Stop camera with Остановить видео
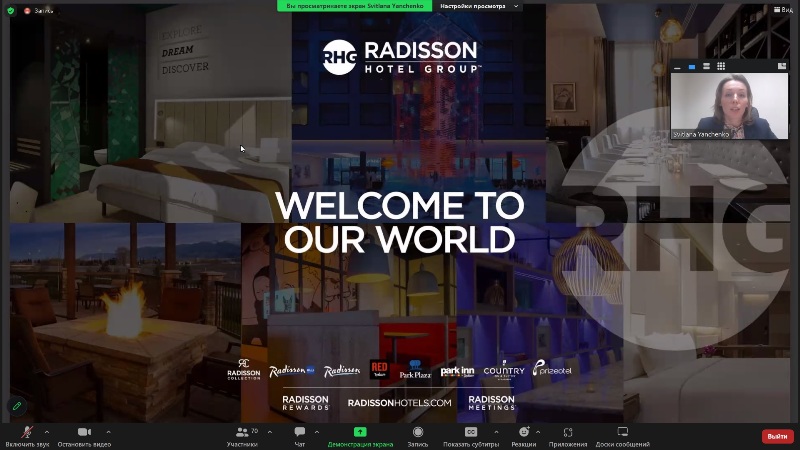The image size is (800, 450). 84,437
